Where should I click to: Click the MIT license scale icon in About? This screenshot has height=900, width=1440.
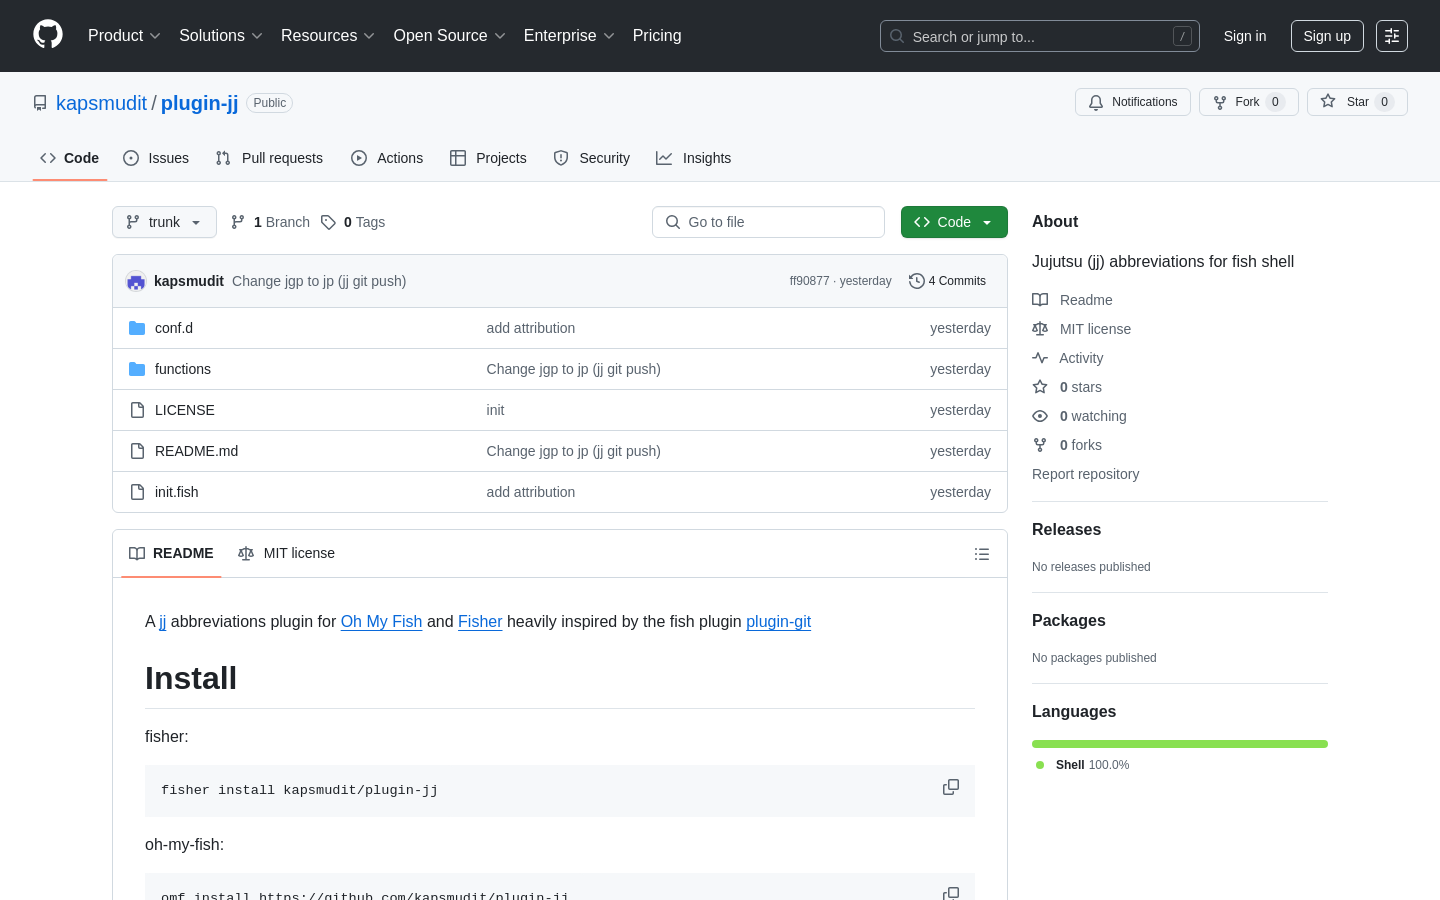pyautogui.click(x=1040, y=329)
